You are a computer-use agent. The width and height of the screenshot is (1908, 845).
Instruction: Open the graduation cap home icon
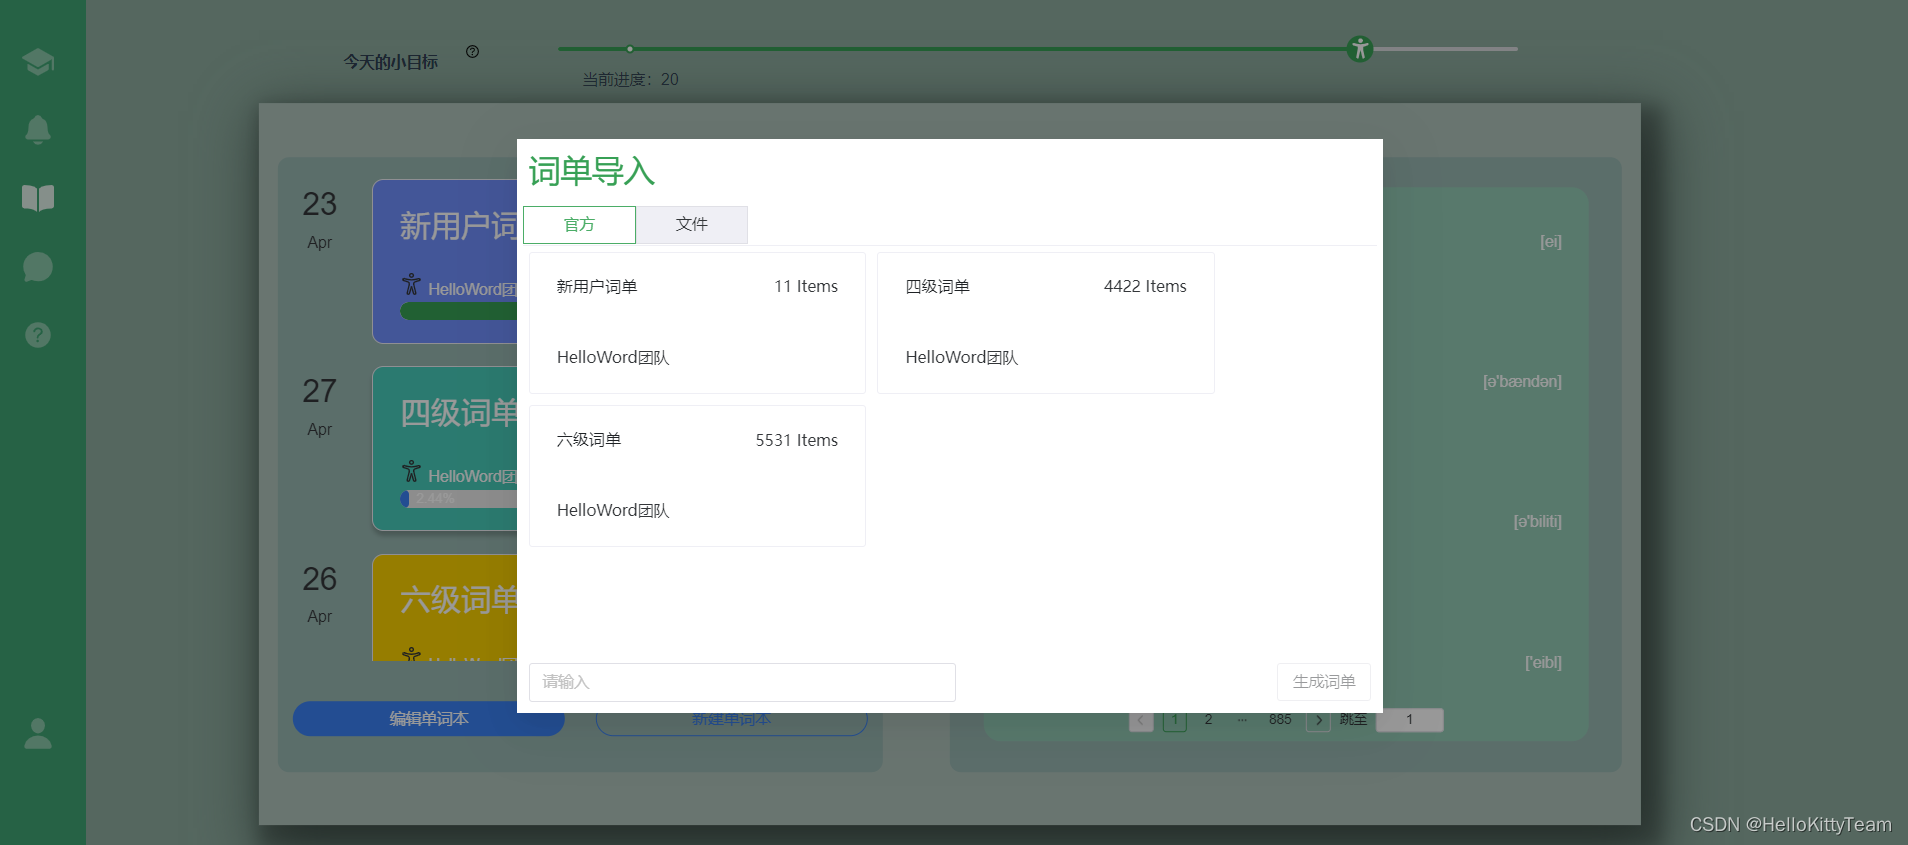point(38,62)
